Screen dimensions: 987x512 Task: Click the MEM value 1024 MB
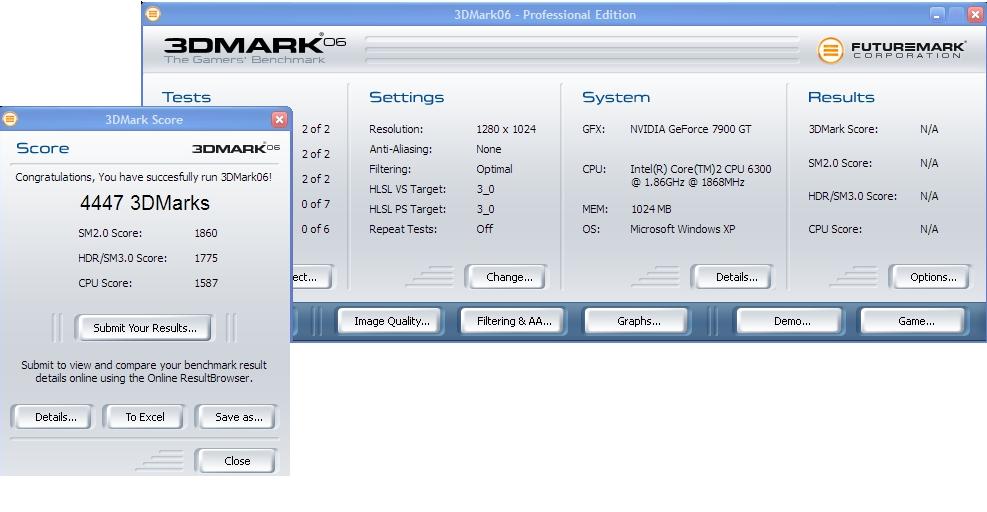tap(651, 209)
